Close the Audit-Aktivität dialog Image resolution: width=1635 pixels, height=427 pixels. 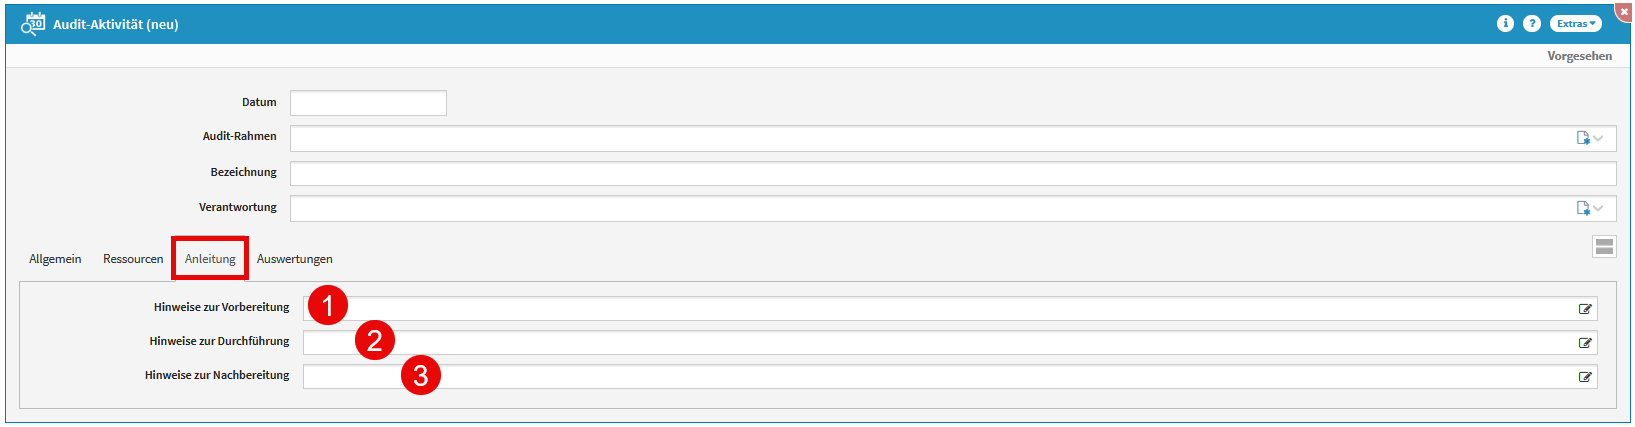pyautogui.click(x=1624, y=11)
